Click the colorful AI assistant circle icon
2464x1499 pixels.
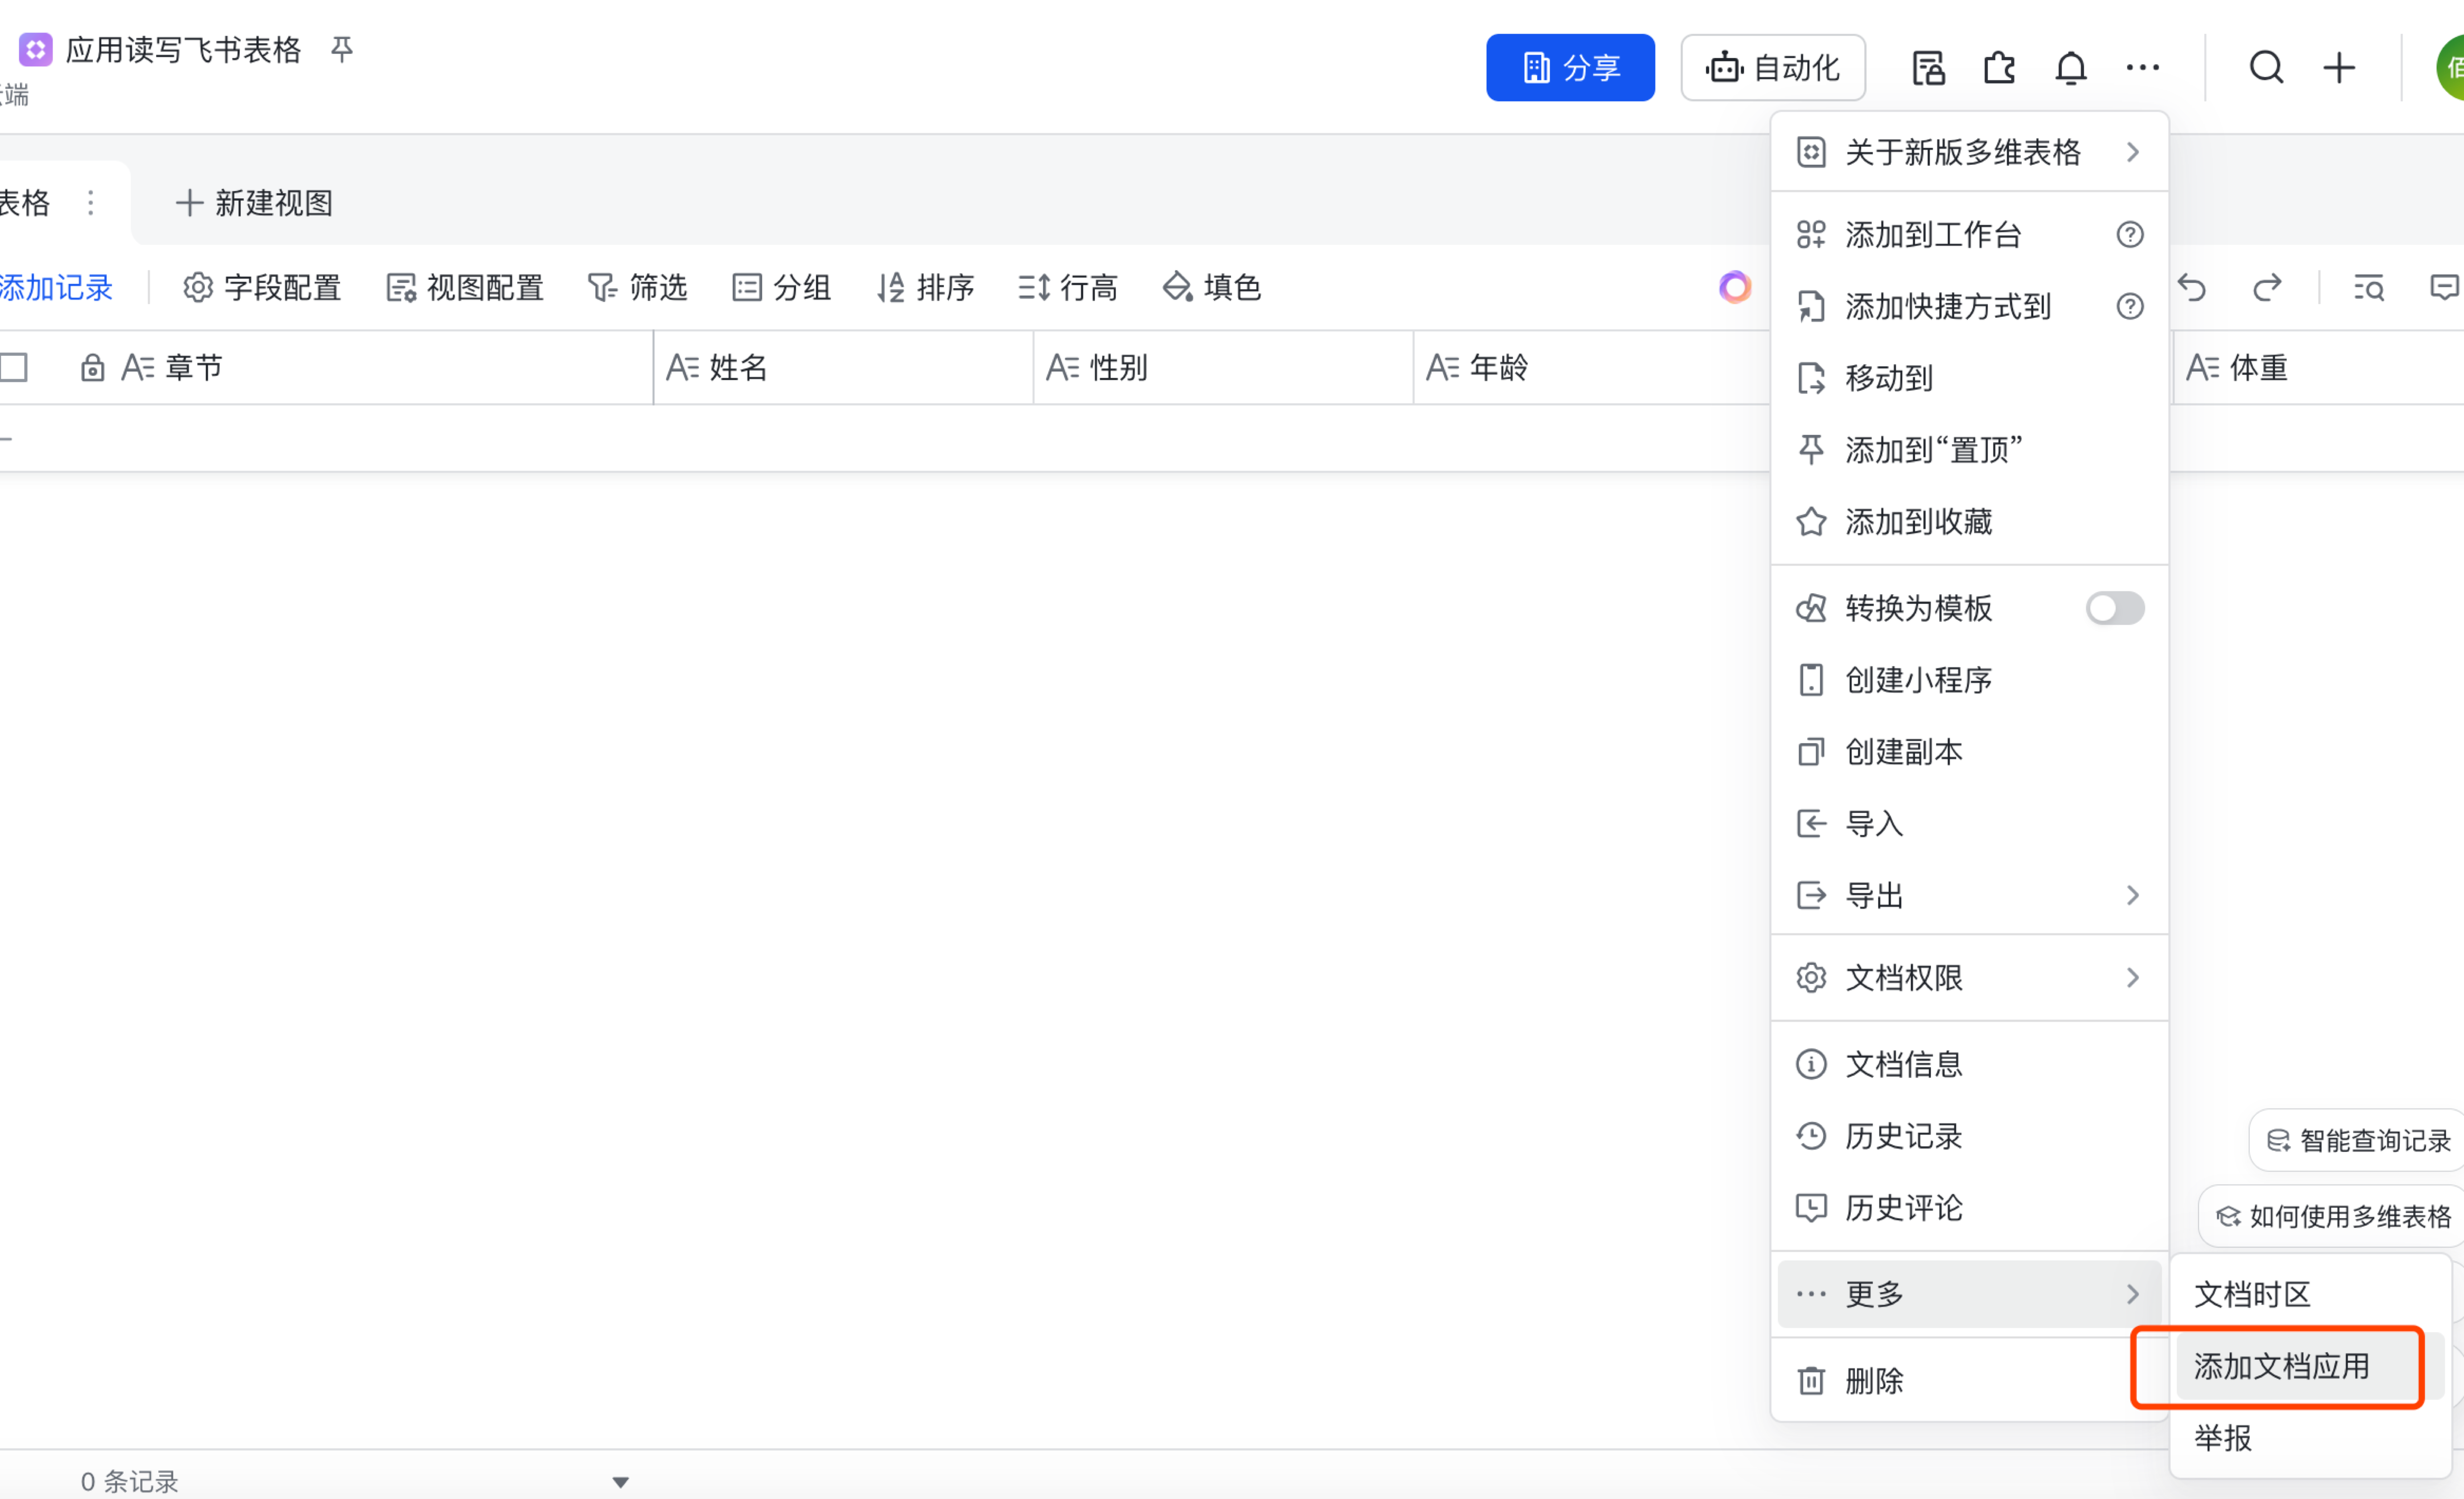1735,288
